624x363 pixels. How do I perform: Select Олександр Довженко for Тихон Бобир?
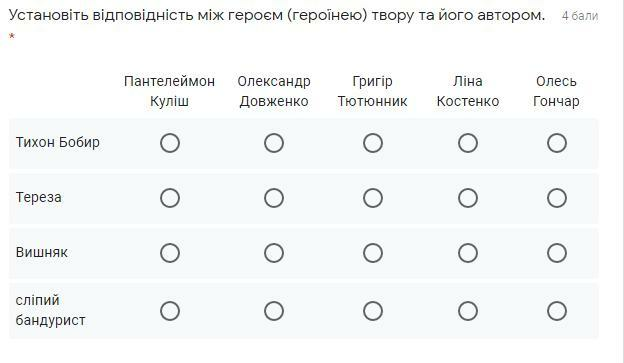(274, 143)
